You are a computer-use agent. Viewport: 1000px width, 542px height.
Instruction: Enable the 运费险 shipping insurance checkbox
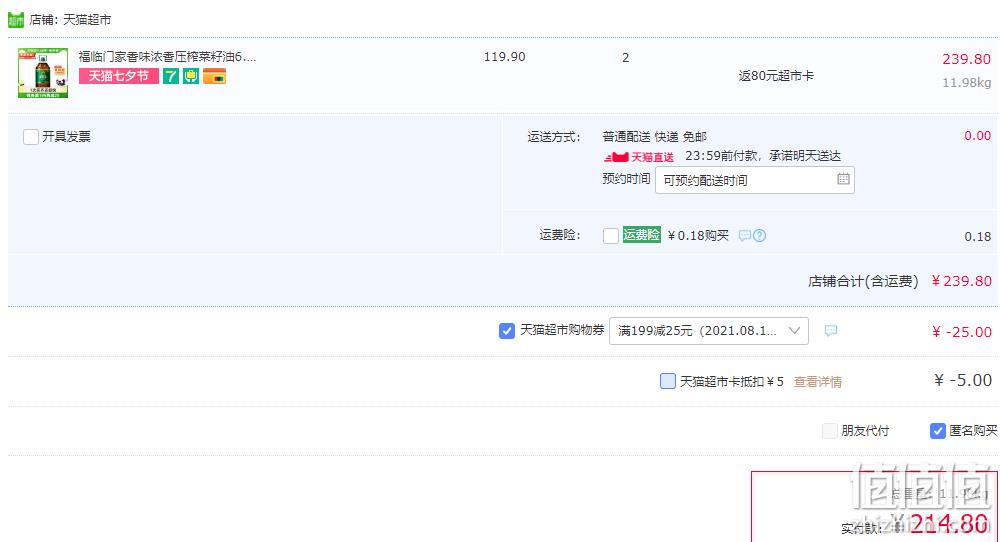(x=610, y=236)
